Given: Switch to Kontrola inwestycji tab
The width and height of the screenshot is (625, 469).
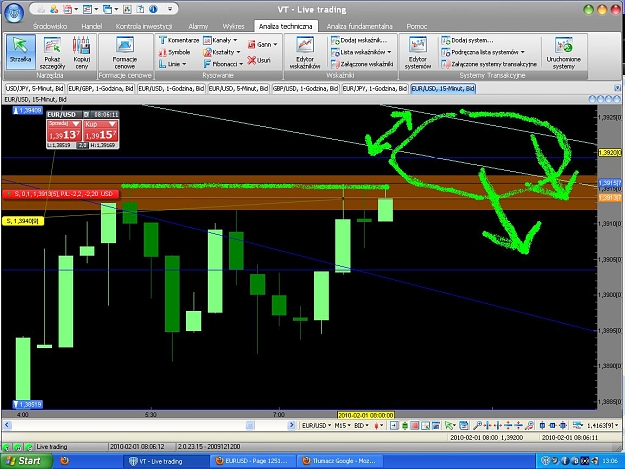Looking at the screenshot, I should 144,26.
